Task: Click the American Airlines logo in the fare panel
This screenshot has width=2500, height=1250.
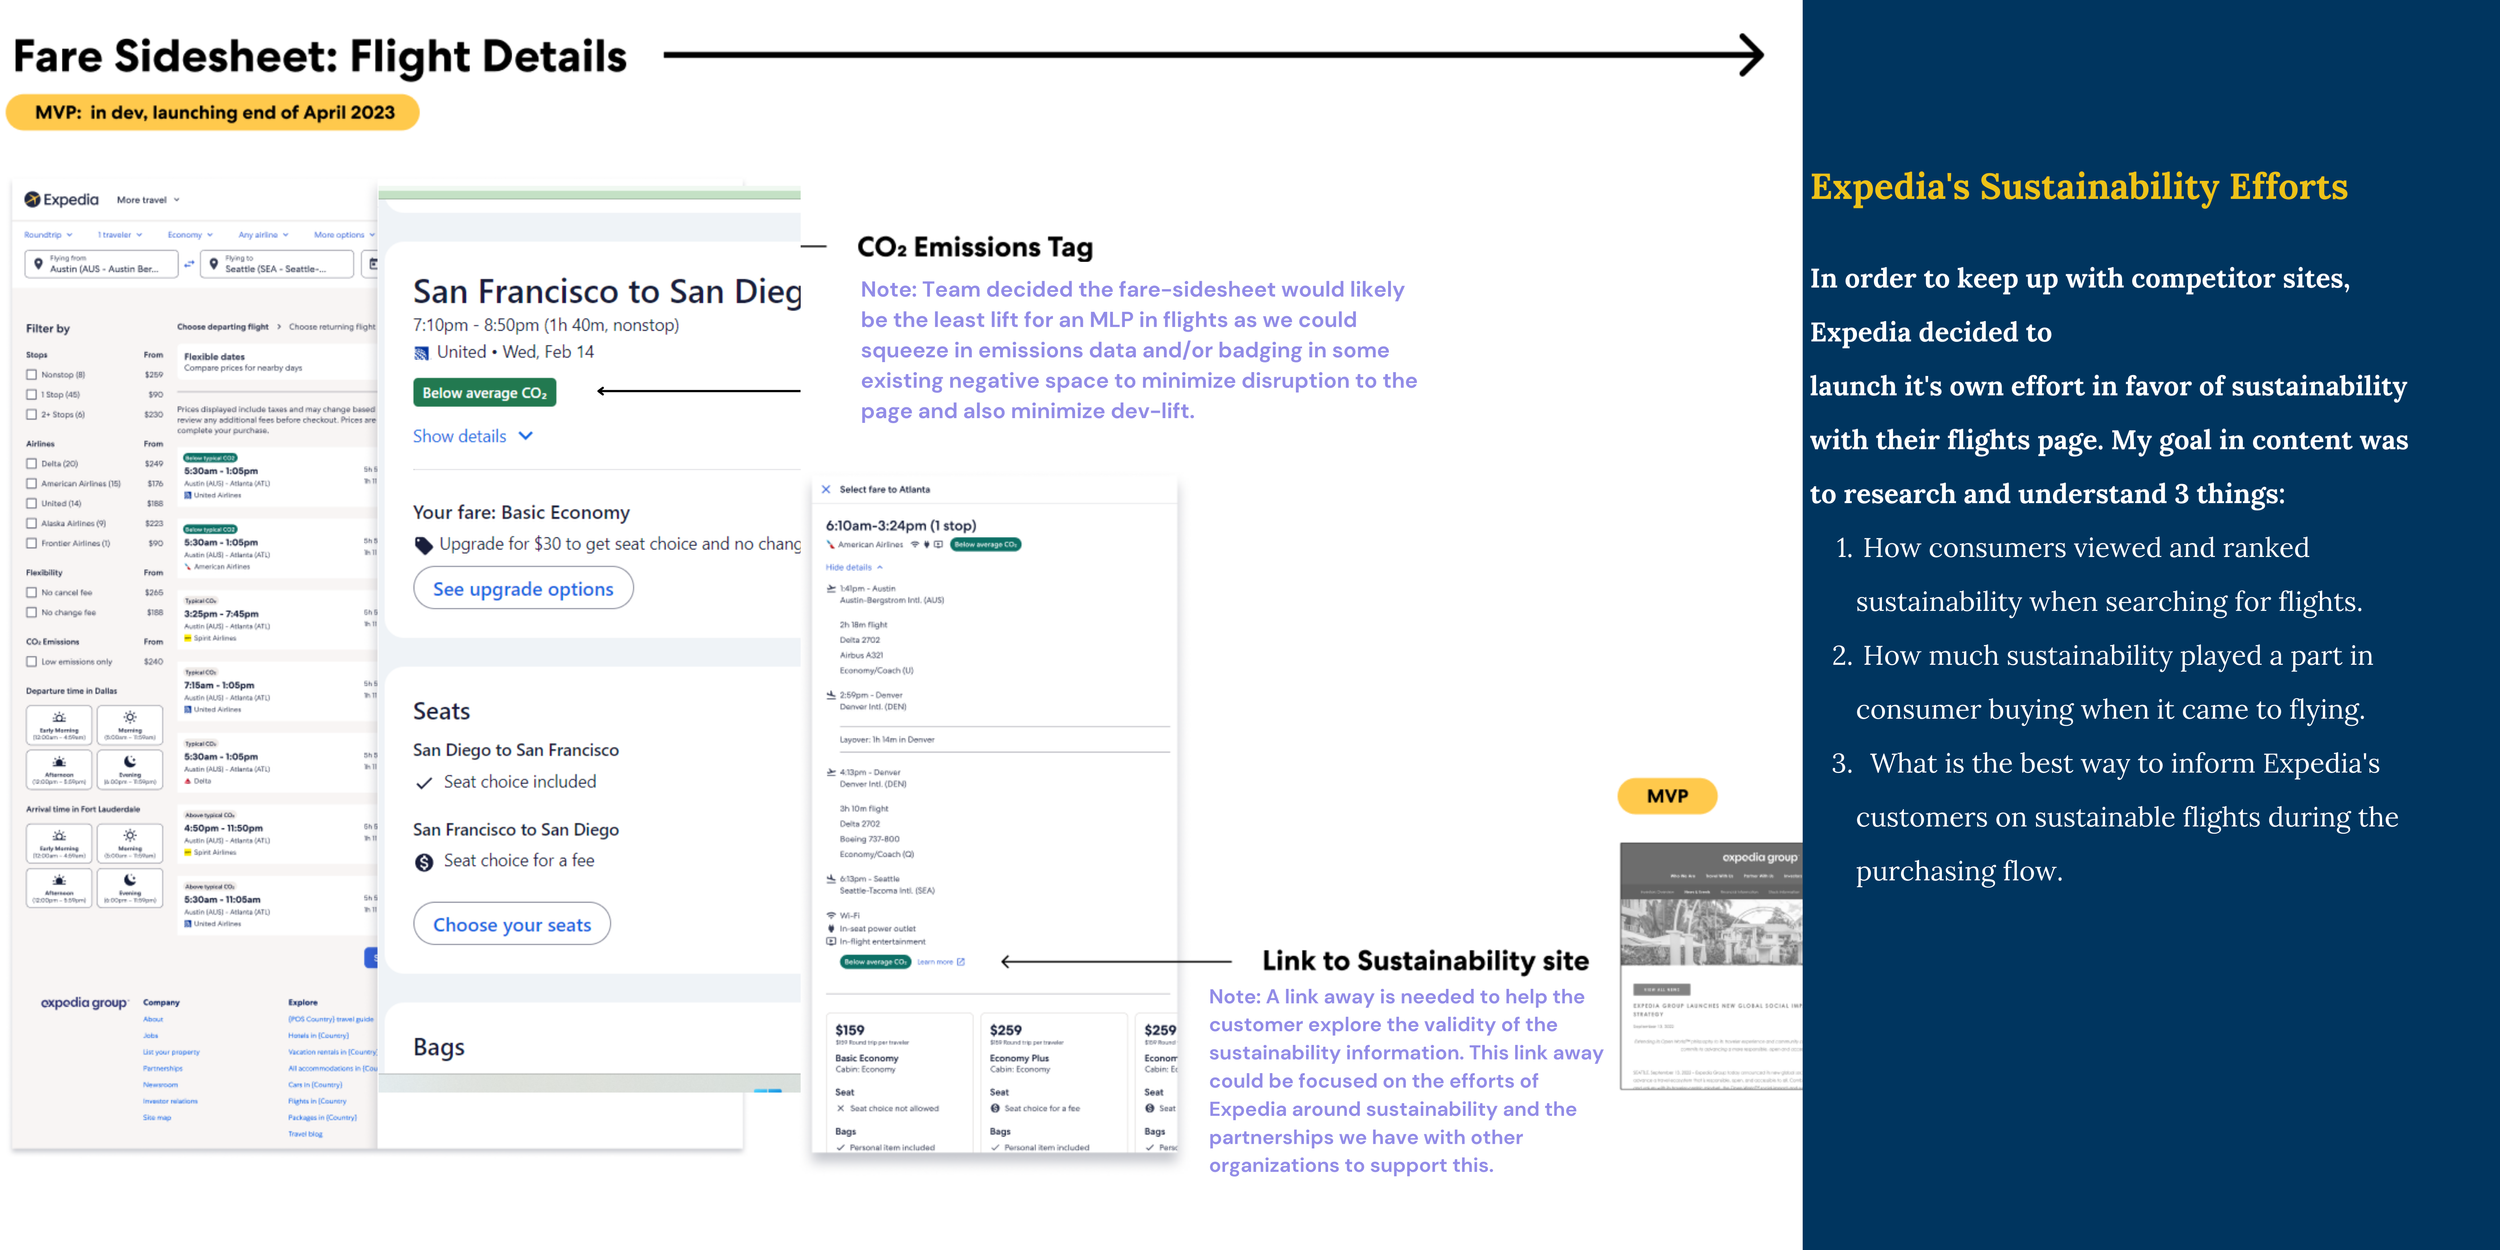Action: coord(830,545)
